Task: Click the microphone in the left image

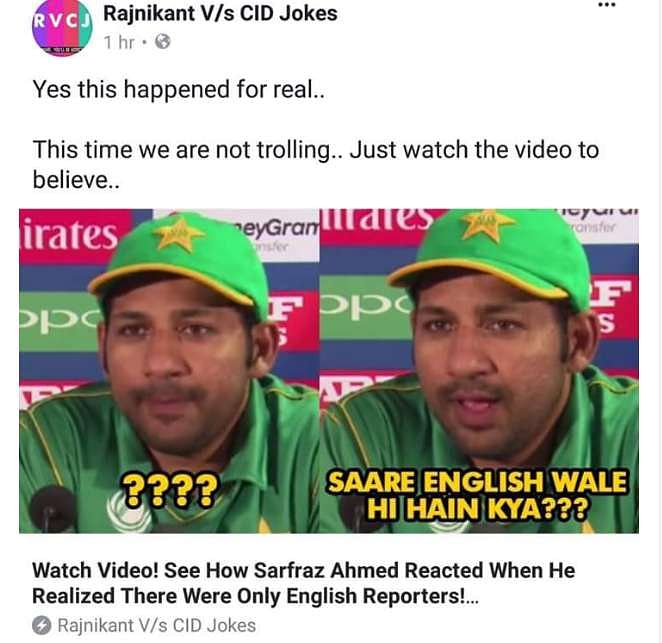Action: (x=54, y=507)
